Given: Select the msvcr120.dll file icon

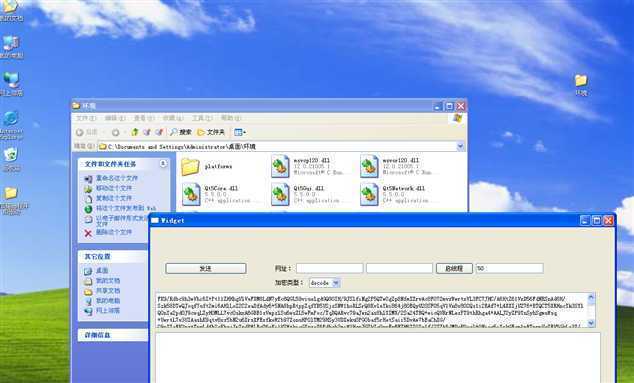Looking at the screenshot, I should [x=369, y=166].
